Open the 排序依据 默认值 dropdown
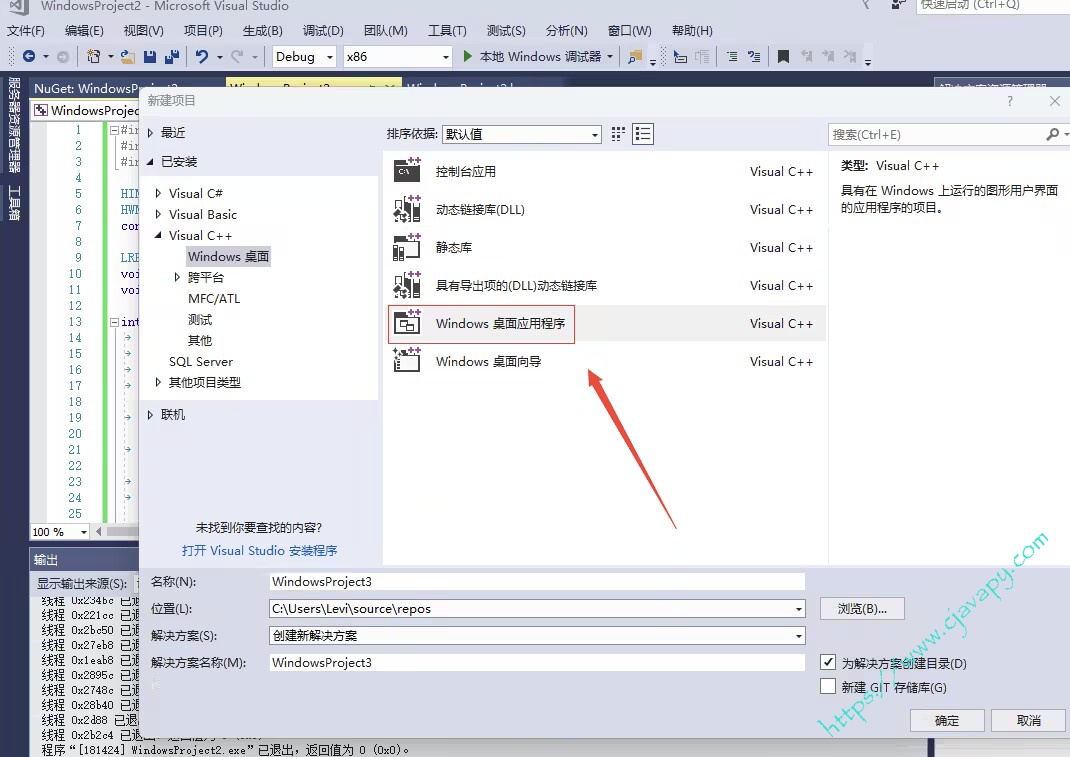This screenshot has width=1070, height=757. pyautogui.click(x=522, y=134)
